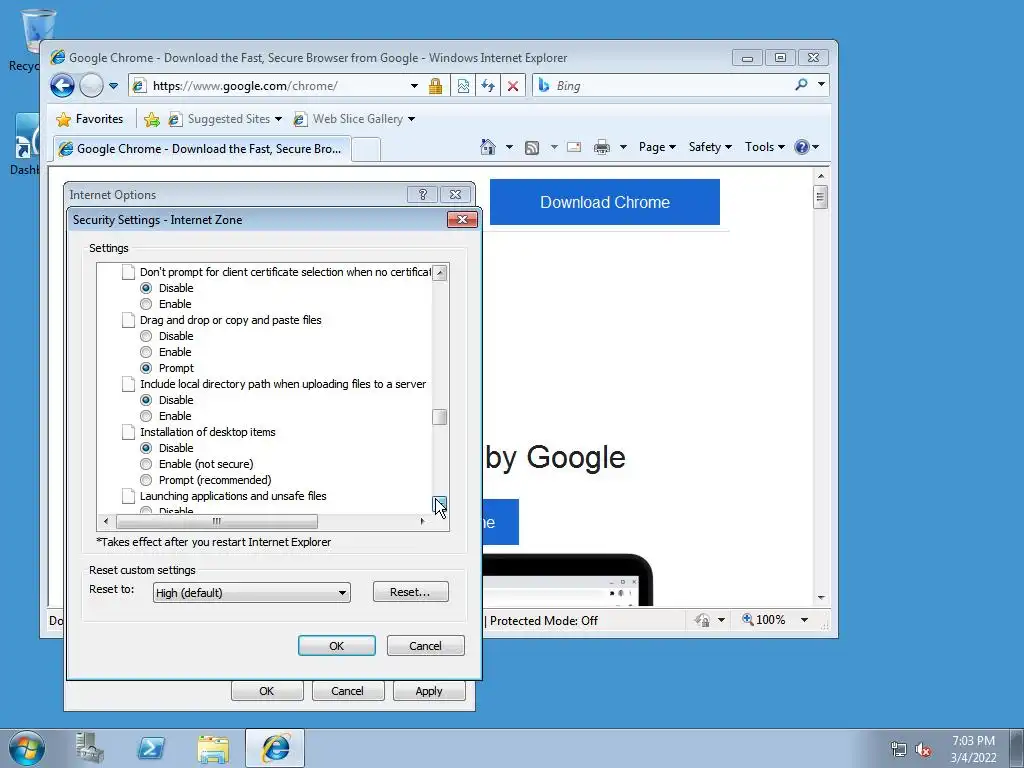Click Cancel in Internet Options window

click(x=347, y=691)
